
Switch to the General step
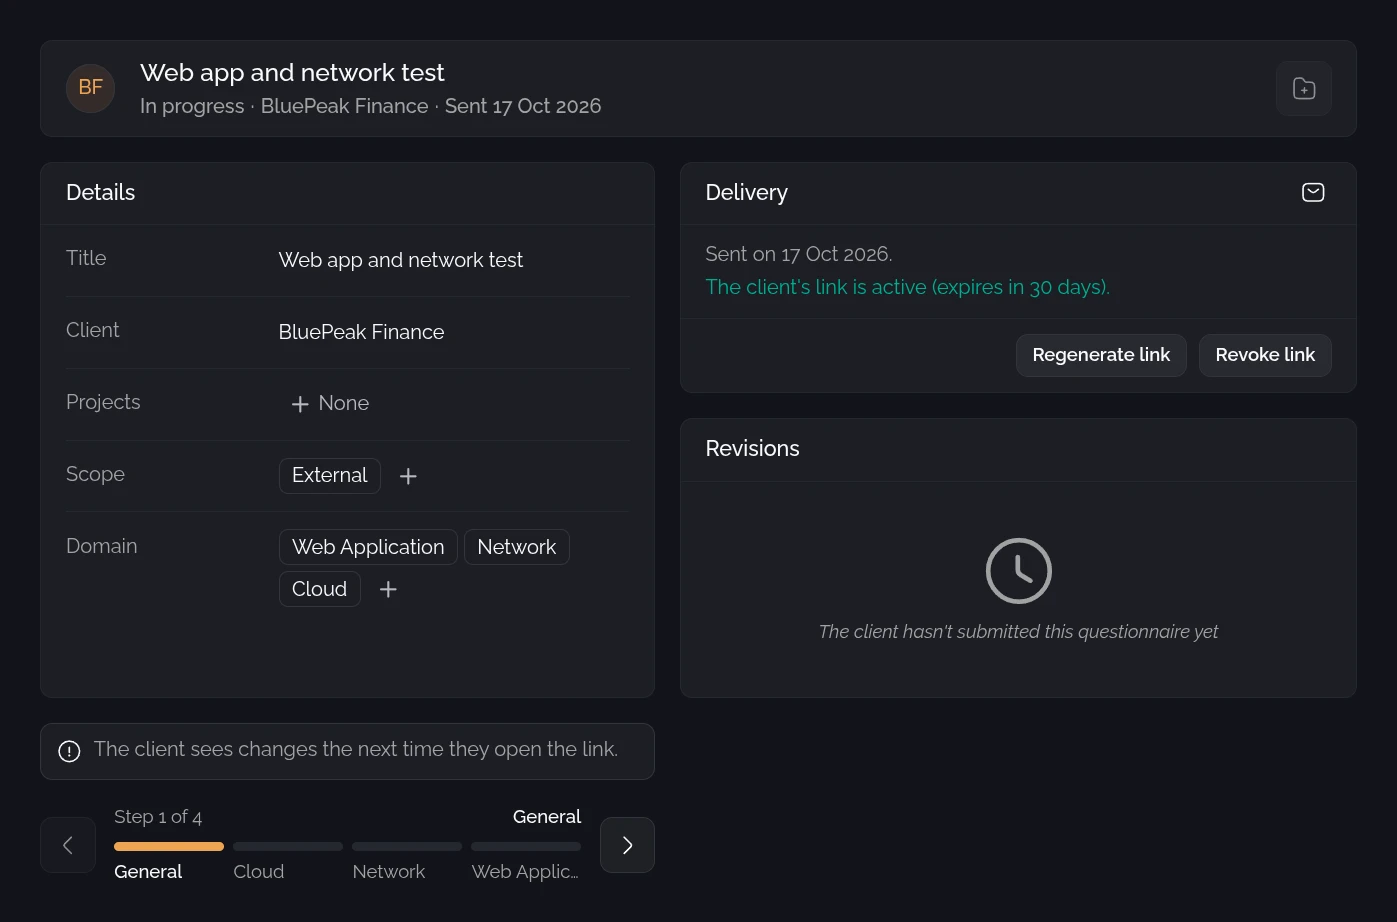tap(148, 871)
